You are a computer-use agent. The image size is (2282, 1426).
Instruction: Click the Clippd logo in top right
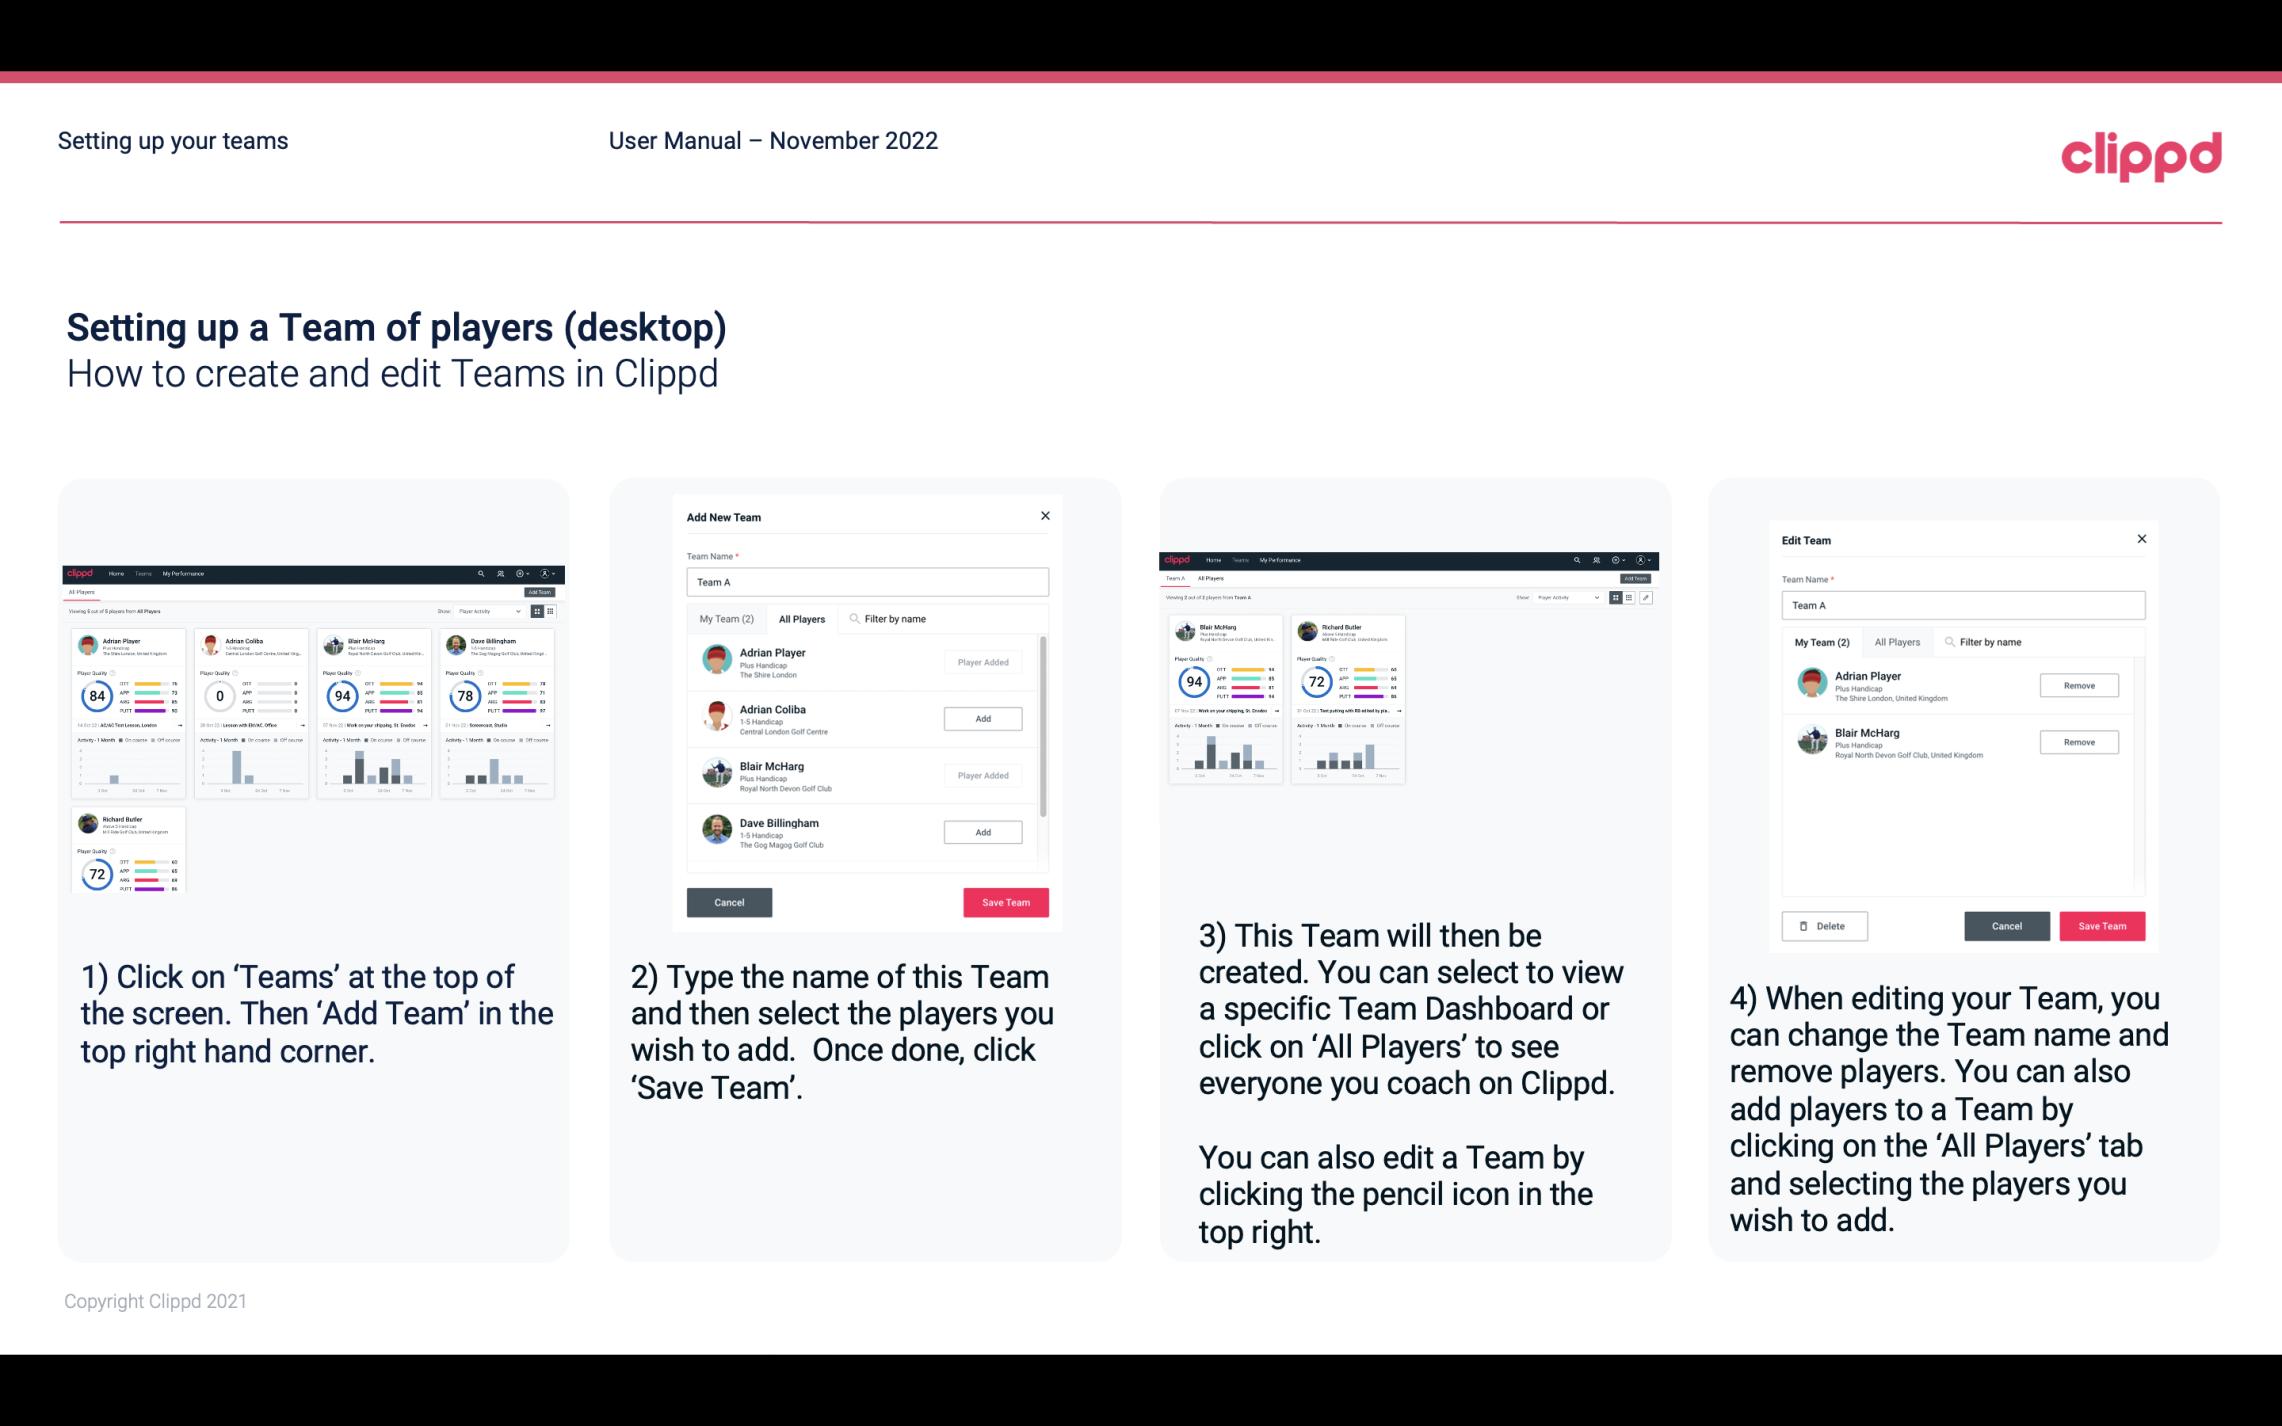2139,154
